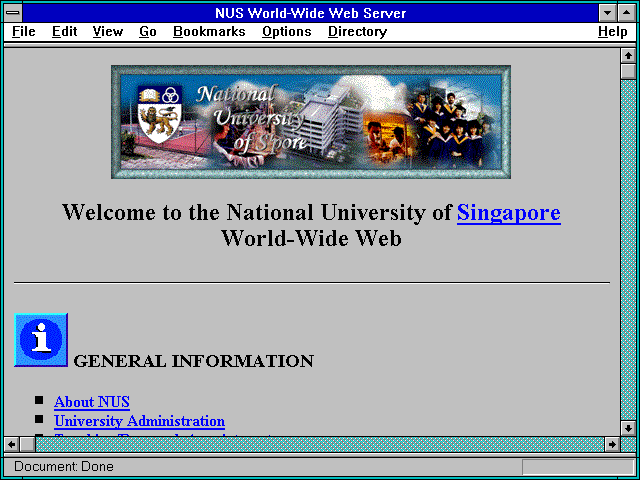Click the vertical scrollbar up arrow
This screenshot has width=640, height=480.
click(x=628, y=56)
